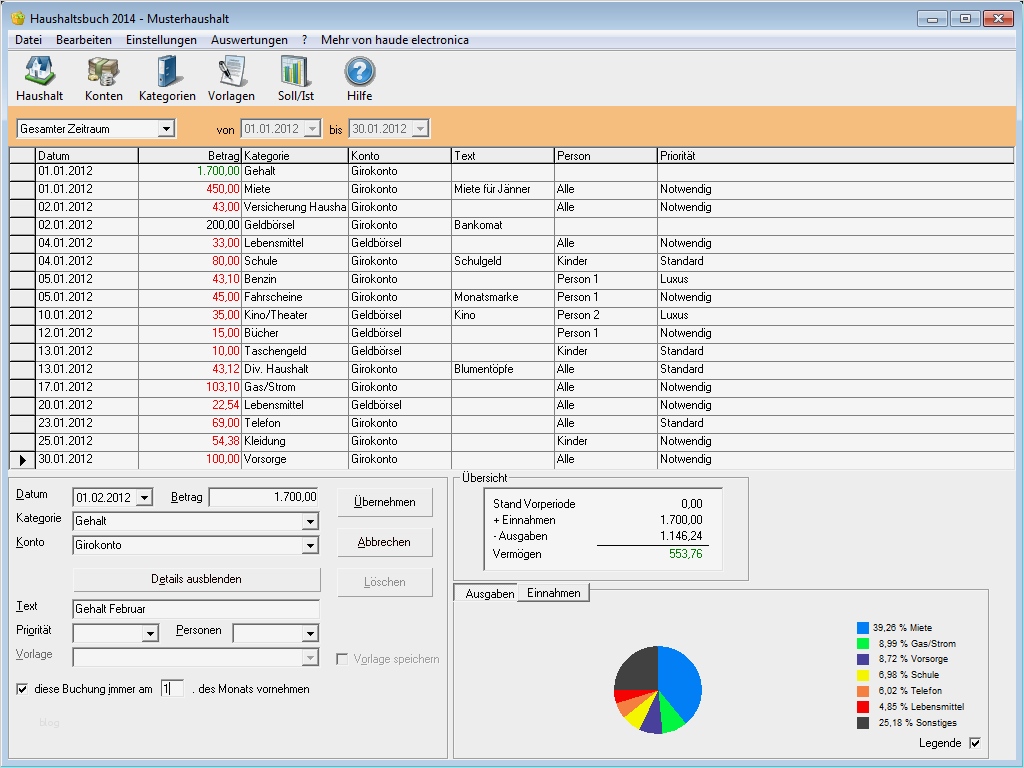Open the Vorlagen editor
Image resolution: width=1024 pixels, height=768 pixels.
[231, 77]
